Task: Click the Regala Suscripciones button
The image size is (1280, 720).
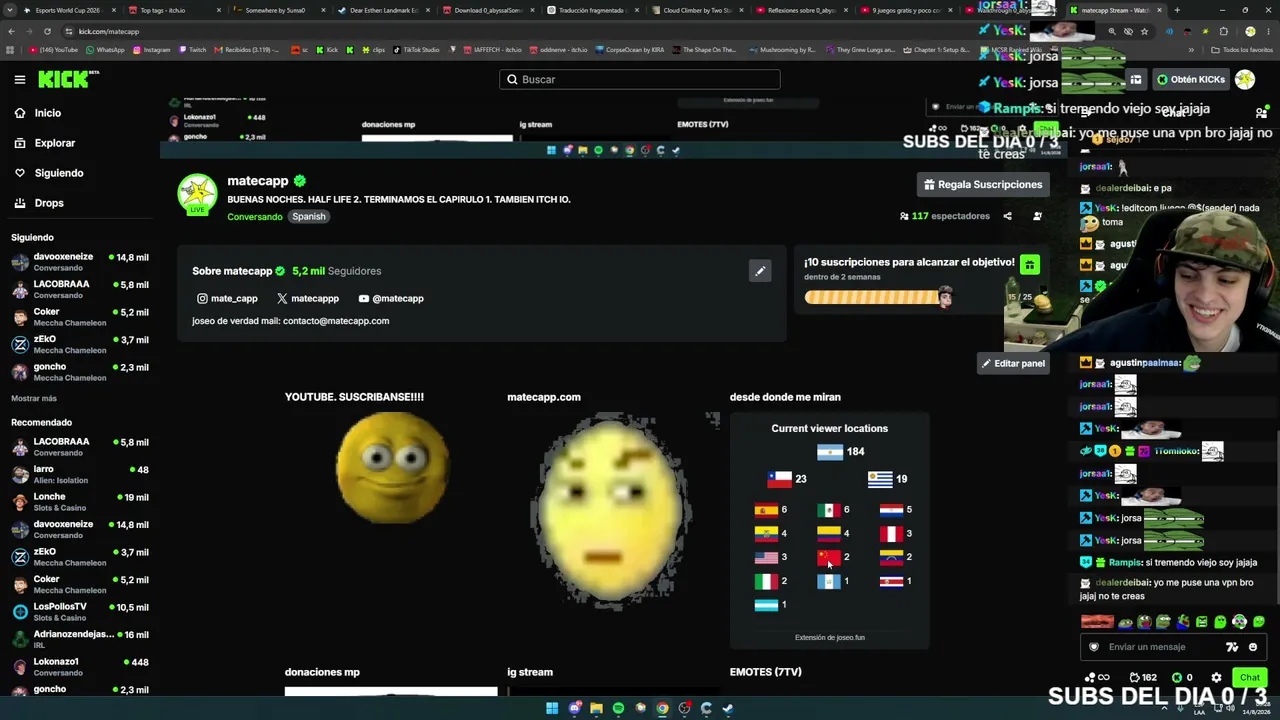Action: click(x=983, y=184)
